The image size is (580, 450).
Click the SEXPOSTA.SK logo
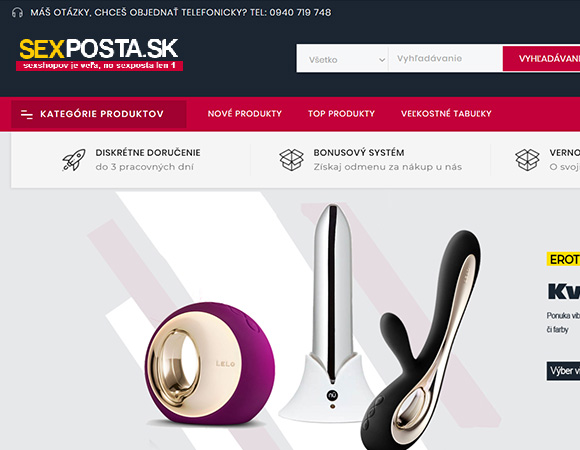(99, 54)
